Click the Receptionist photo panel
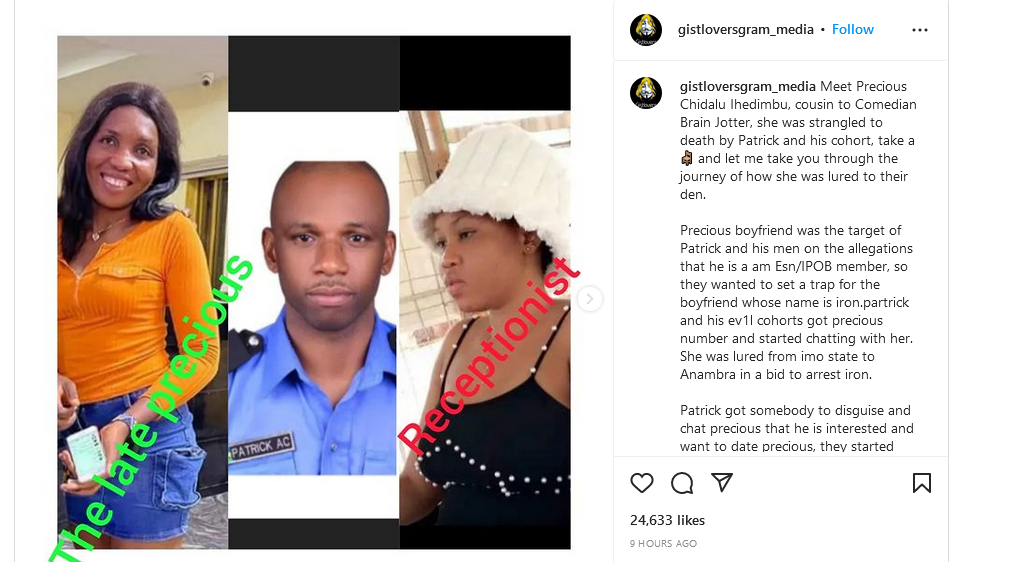 (x=485, y=292)
